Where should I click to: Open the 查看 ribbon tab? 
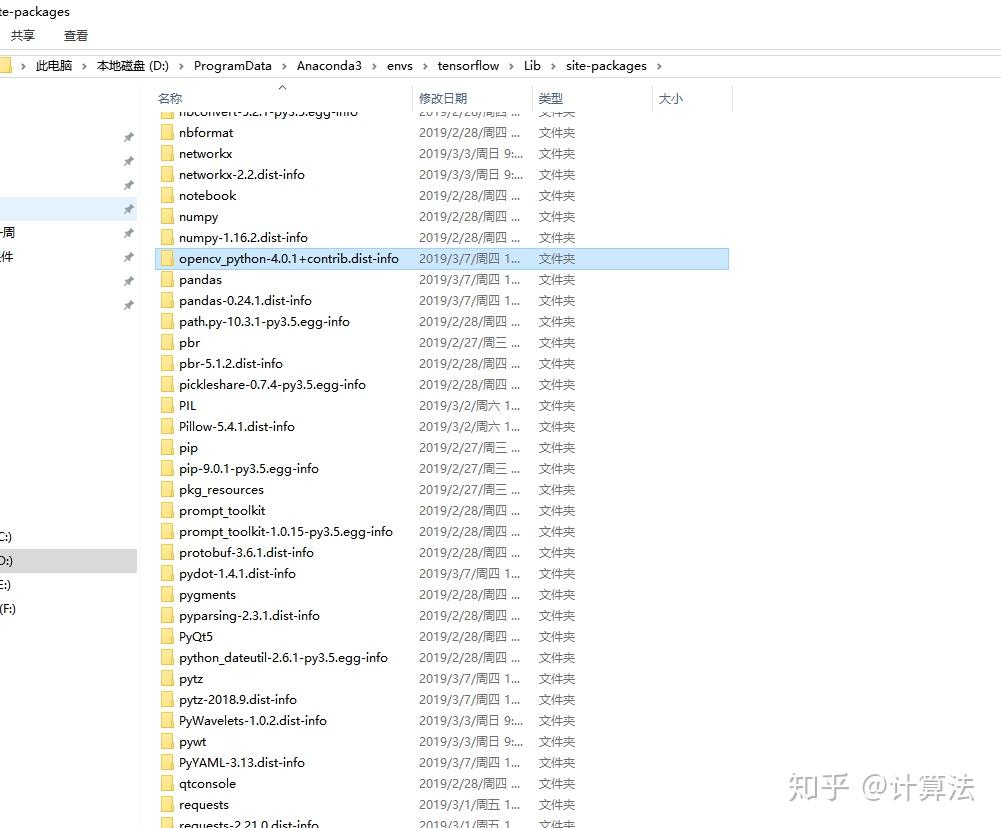tap(75, 36)
